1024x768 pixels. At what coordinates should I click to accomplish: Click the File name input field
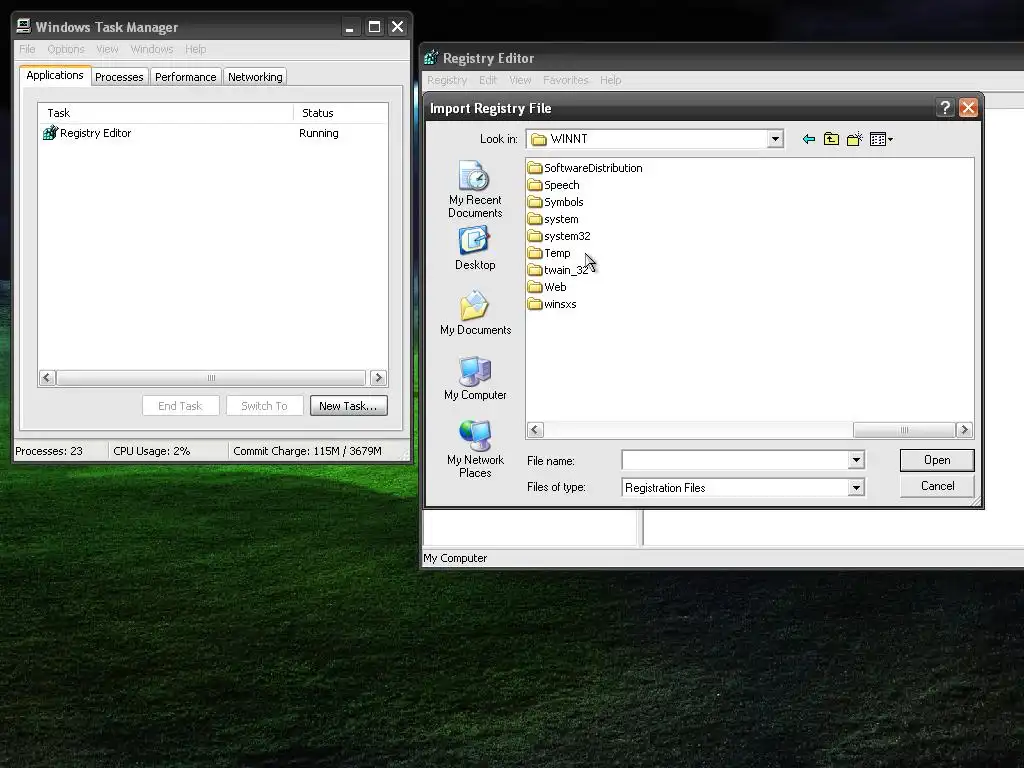[x=735, y=460]
